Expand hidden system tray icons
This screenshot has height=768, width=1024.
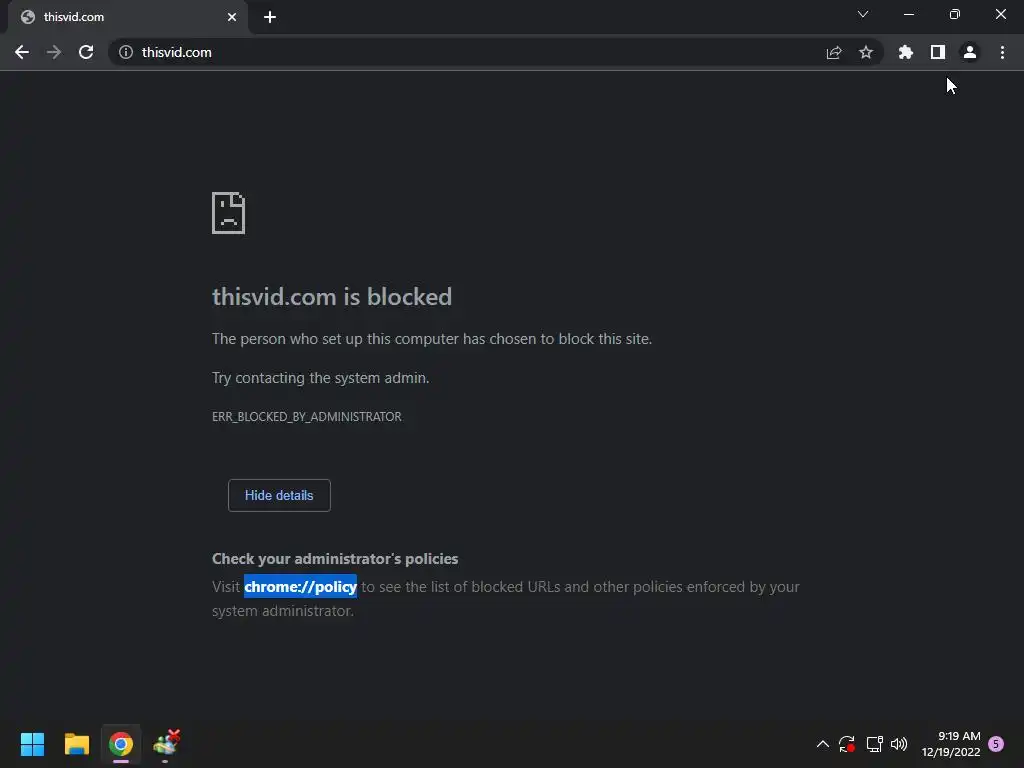pyautogui.click(x=823, y=744)
